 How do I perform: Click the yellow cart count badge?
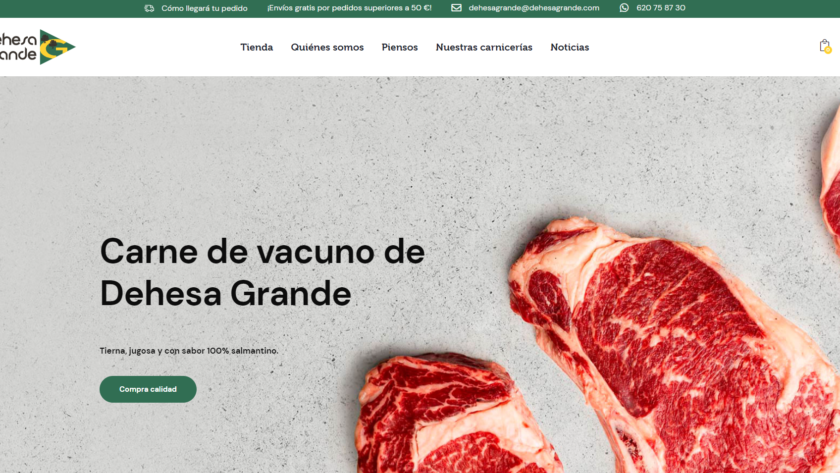click(828, 50)
